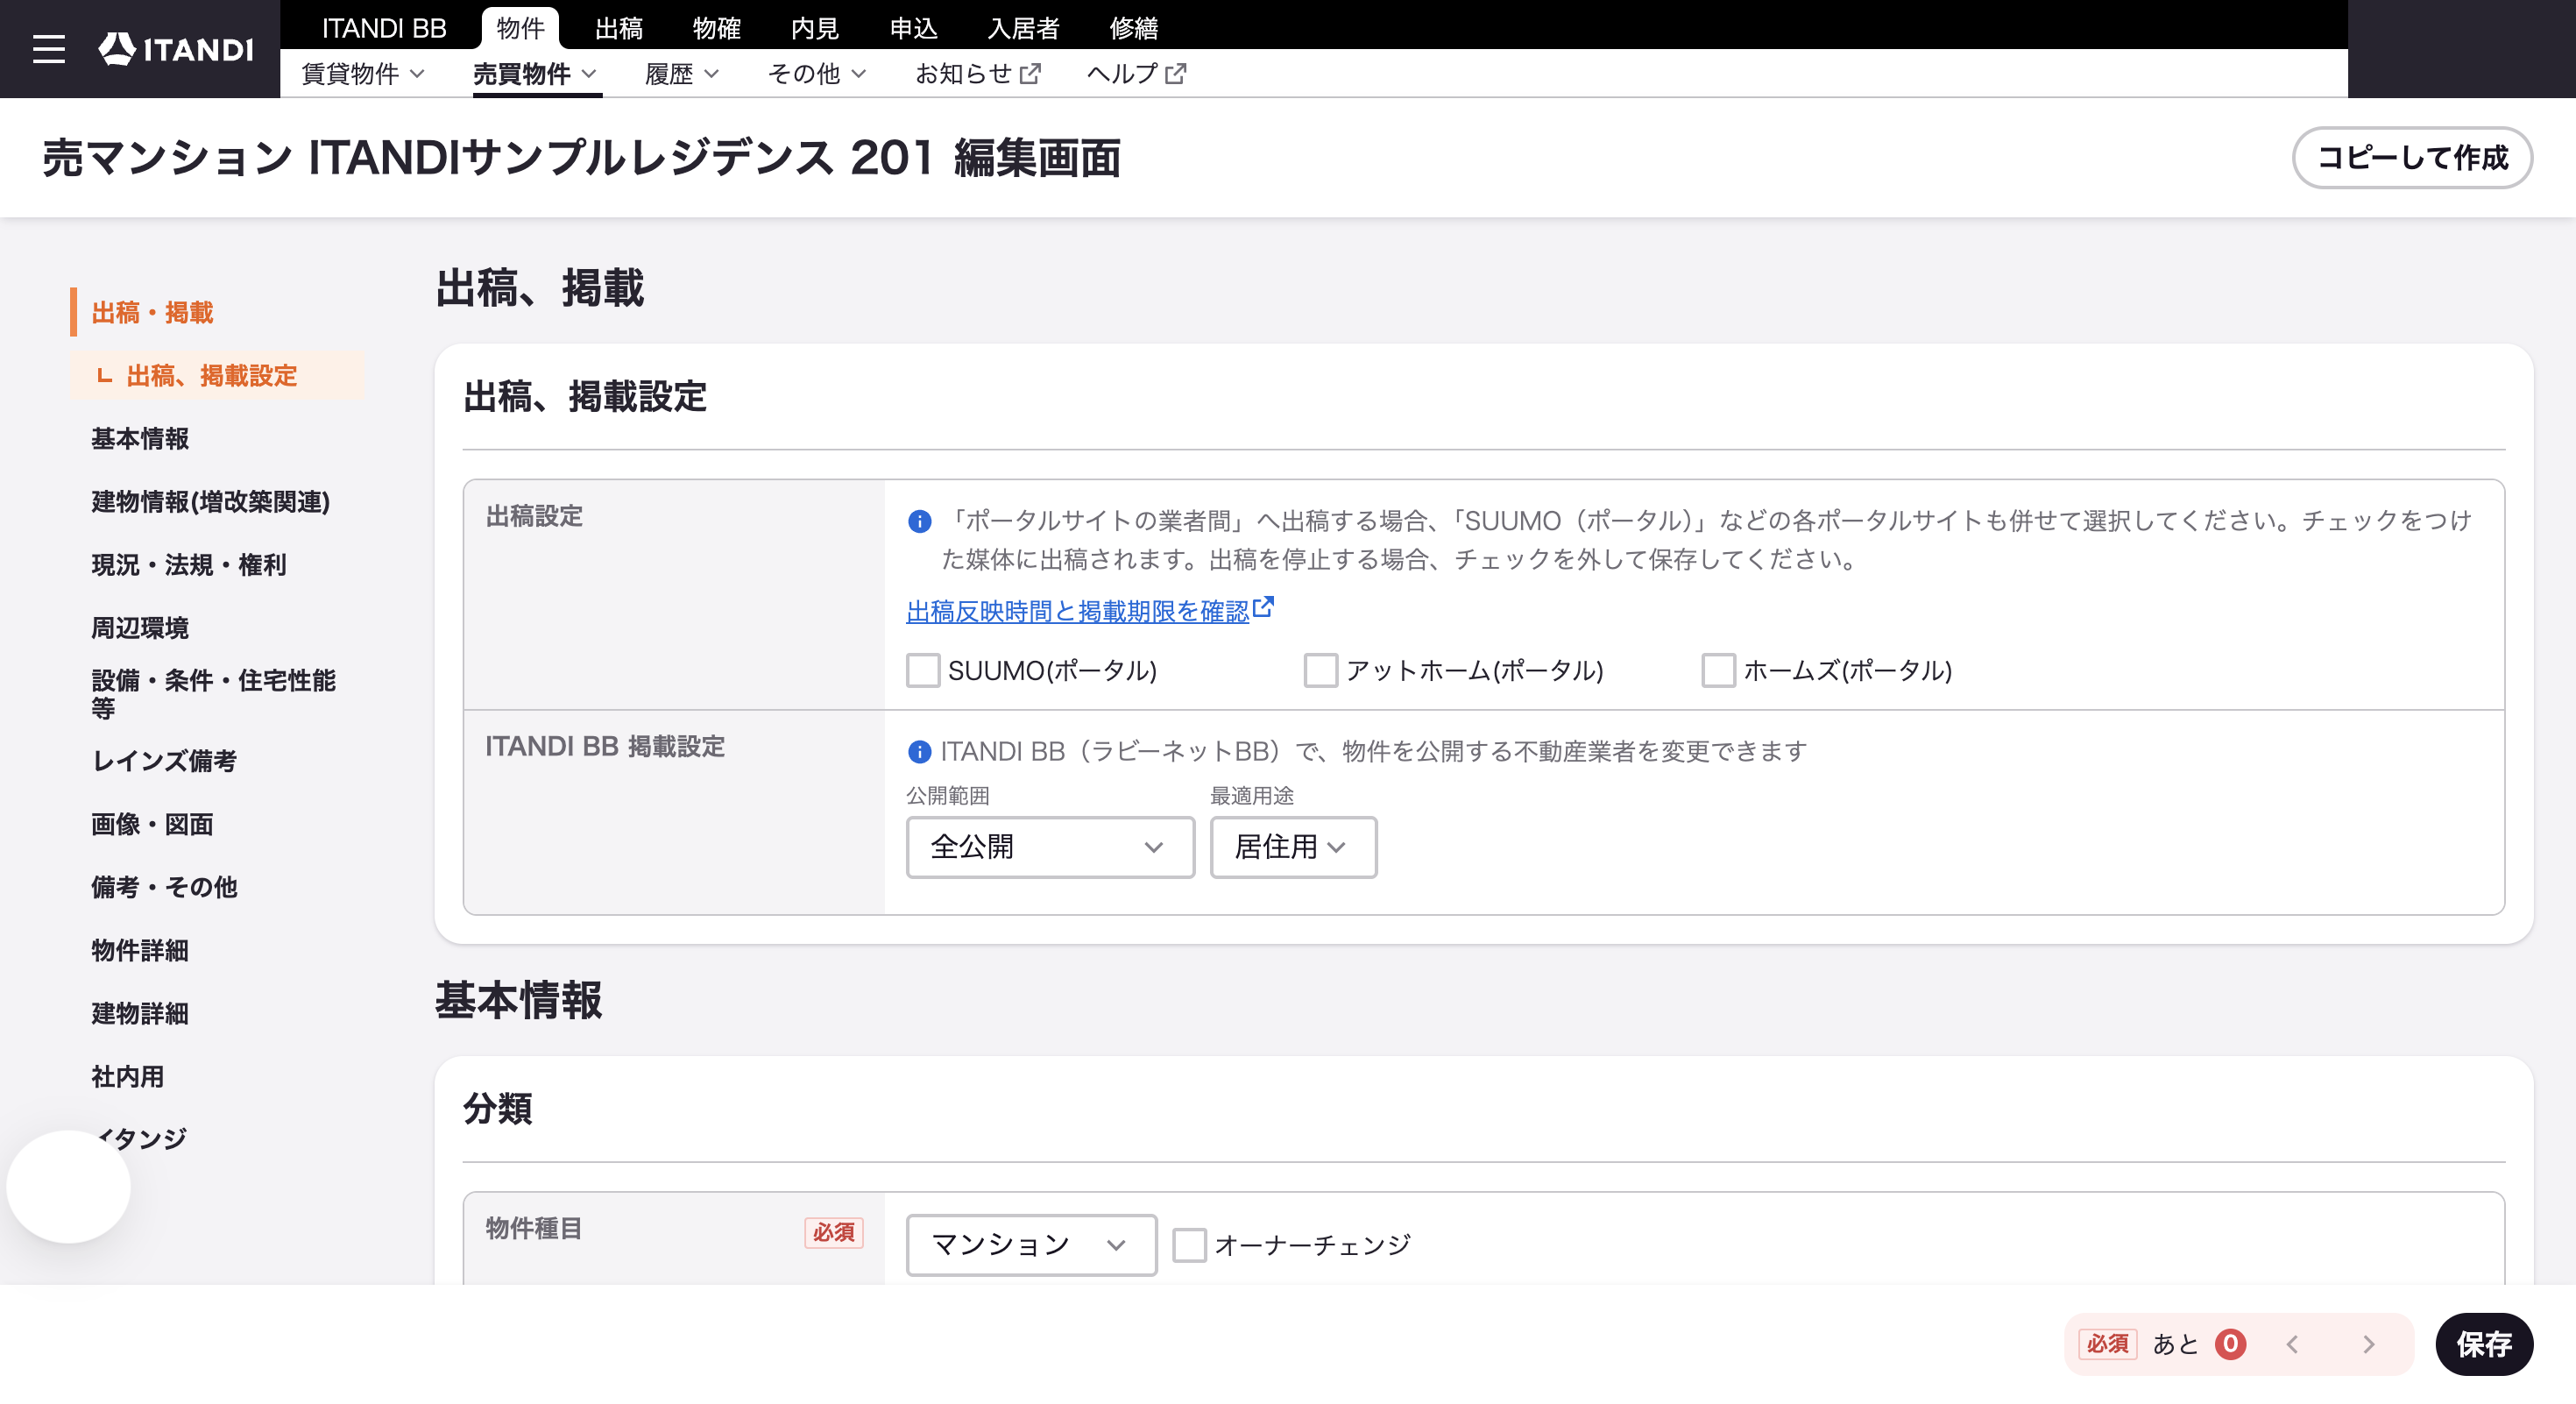Switch to the 物確 tab
Screen dimensions: 2576x1404
click(717, 28)
